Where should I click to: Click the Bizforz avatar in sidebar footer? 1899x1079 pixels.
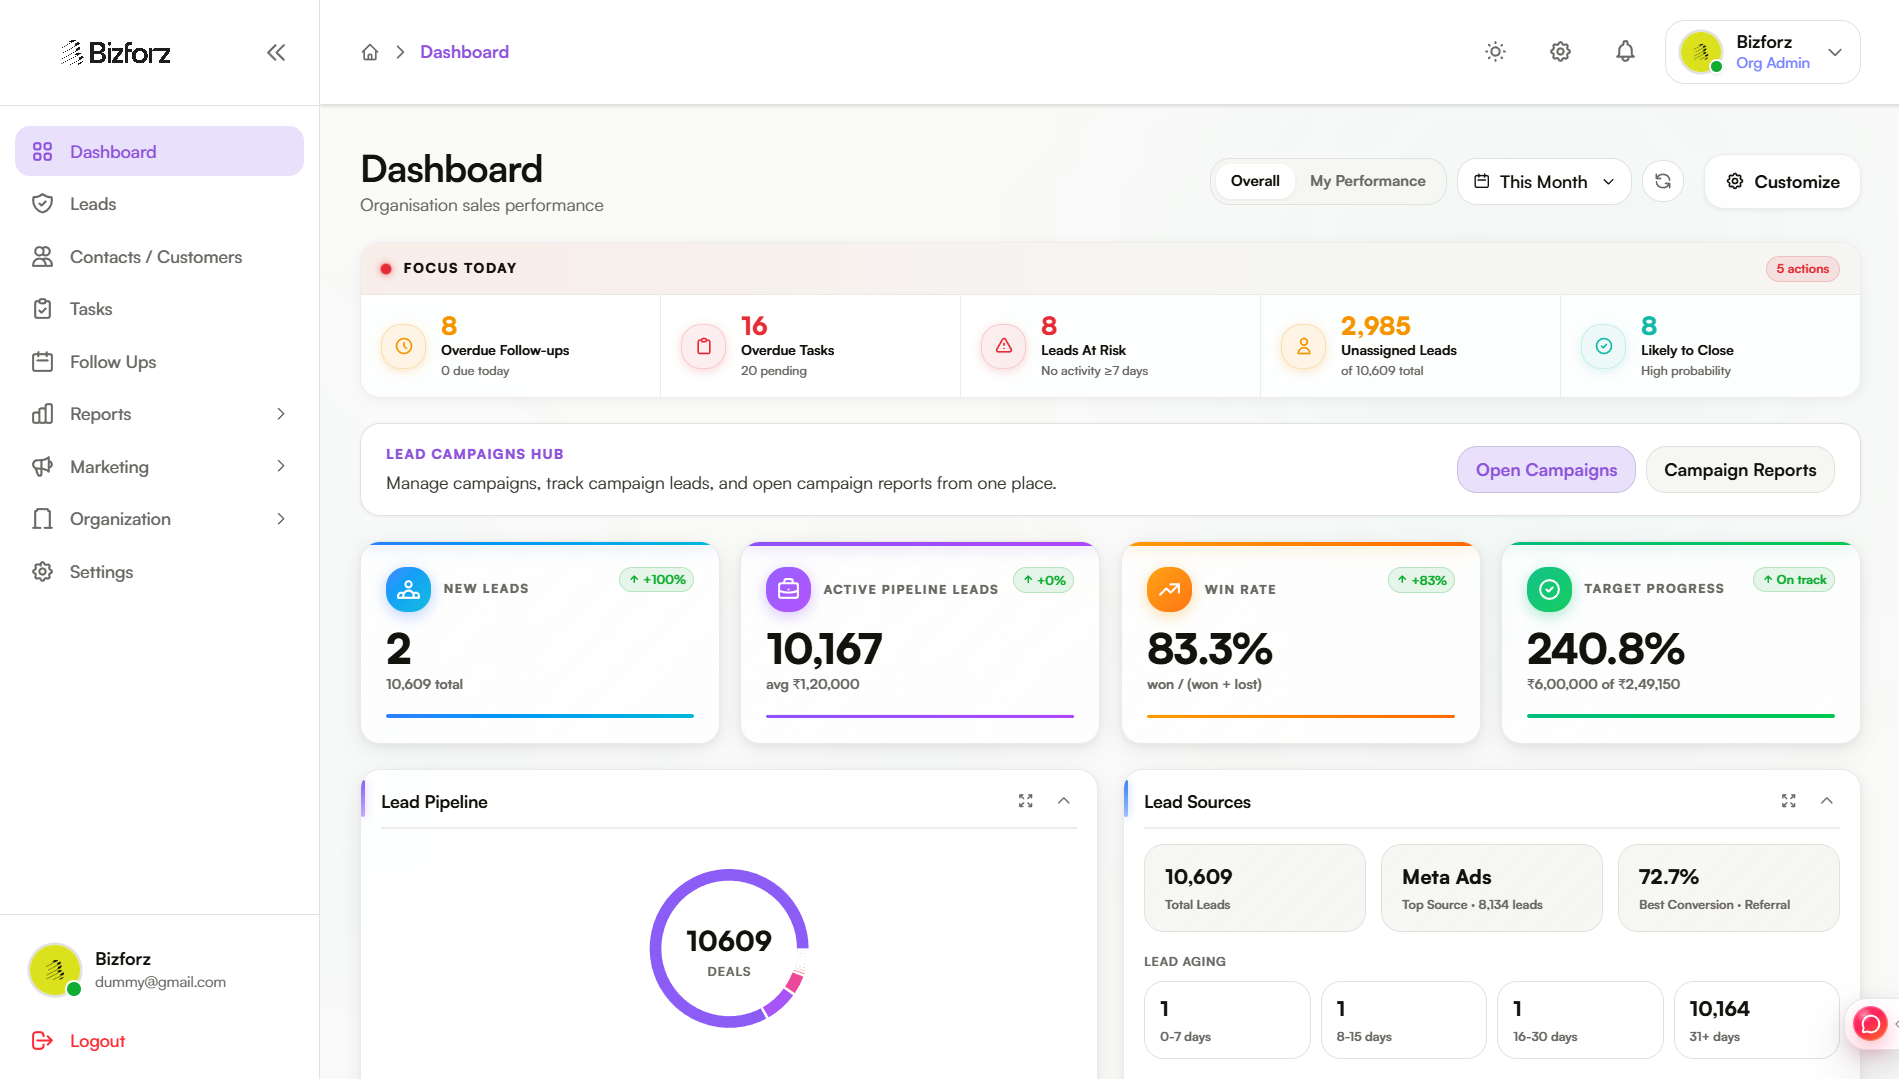point(55,970)
